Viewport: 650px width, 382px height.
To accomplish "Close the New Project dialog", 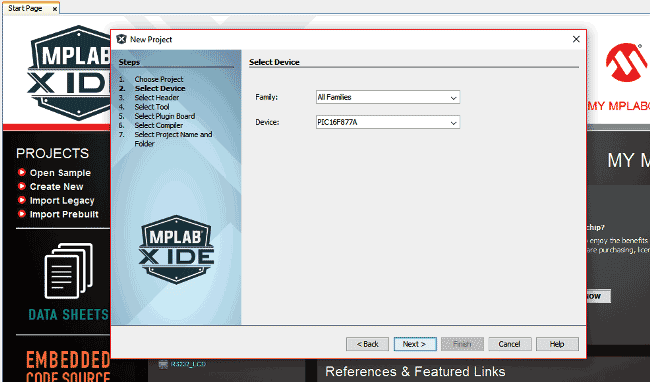I will pos(576,39).
